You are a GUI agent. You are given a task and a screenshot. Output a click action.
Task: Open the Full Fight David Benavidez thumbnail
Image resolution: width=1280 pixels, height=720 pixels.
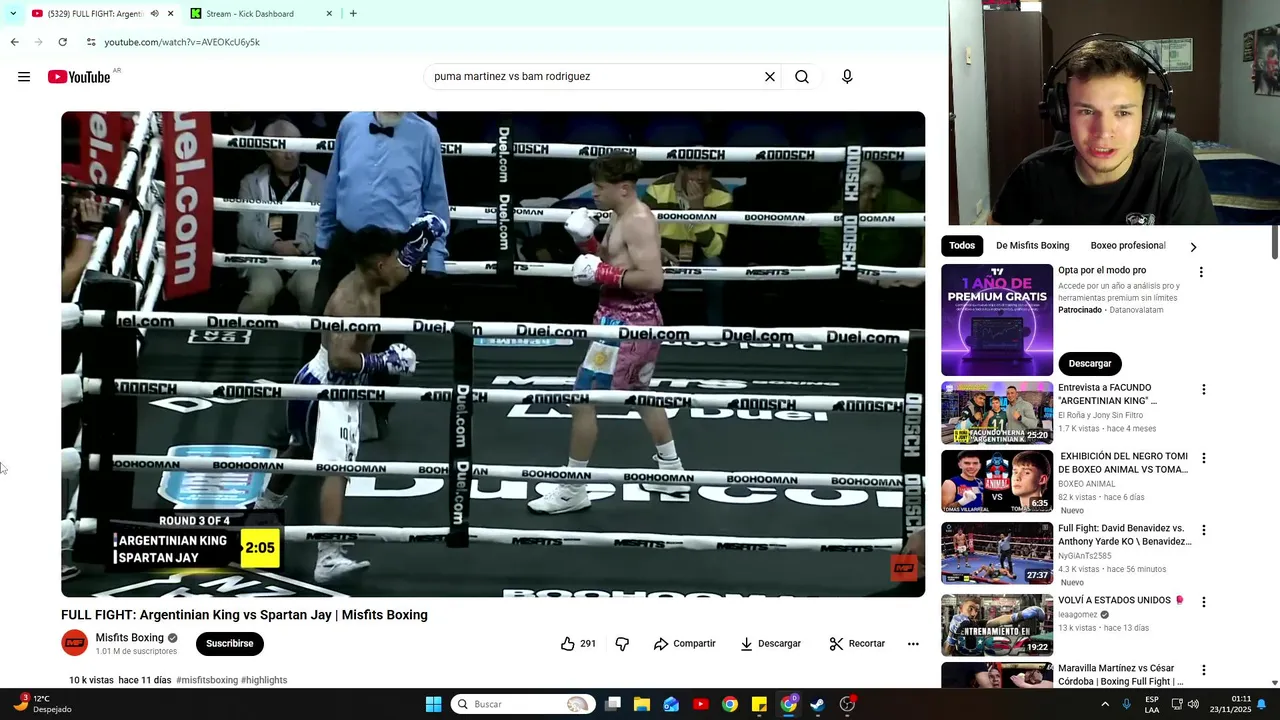997,553
